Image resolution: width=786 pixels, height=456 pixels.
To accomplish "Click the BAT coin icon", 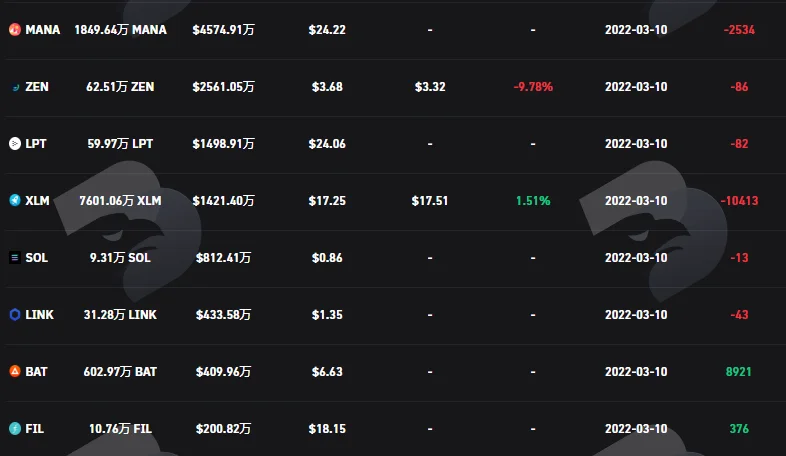I will pos(15,371).
